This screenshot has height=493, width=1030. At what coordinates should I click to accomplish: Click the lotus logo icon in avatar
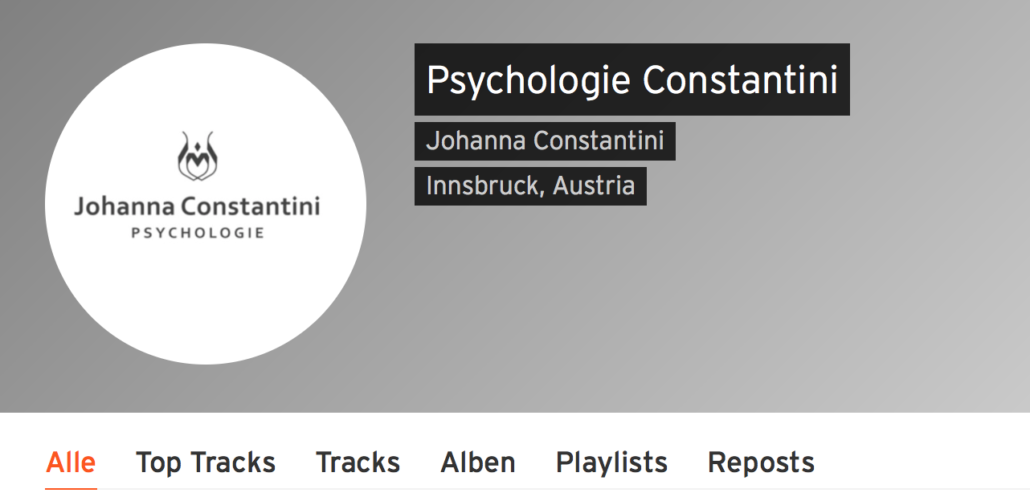pos(198,155)
